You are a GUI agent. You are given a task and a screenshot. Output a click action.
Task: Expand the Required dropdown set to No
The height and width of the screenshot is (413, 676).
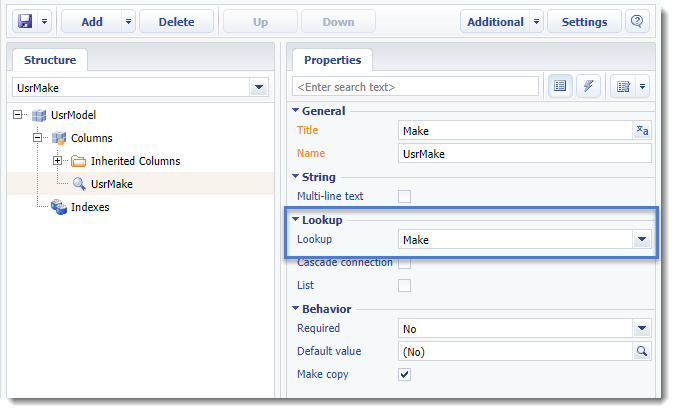[642, 329]
